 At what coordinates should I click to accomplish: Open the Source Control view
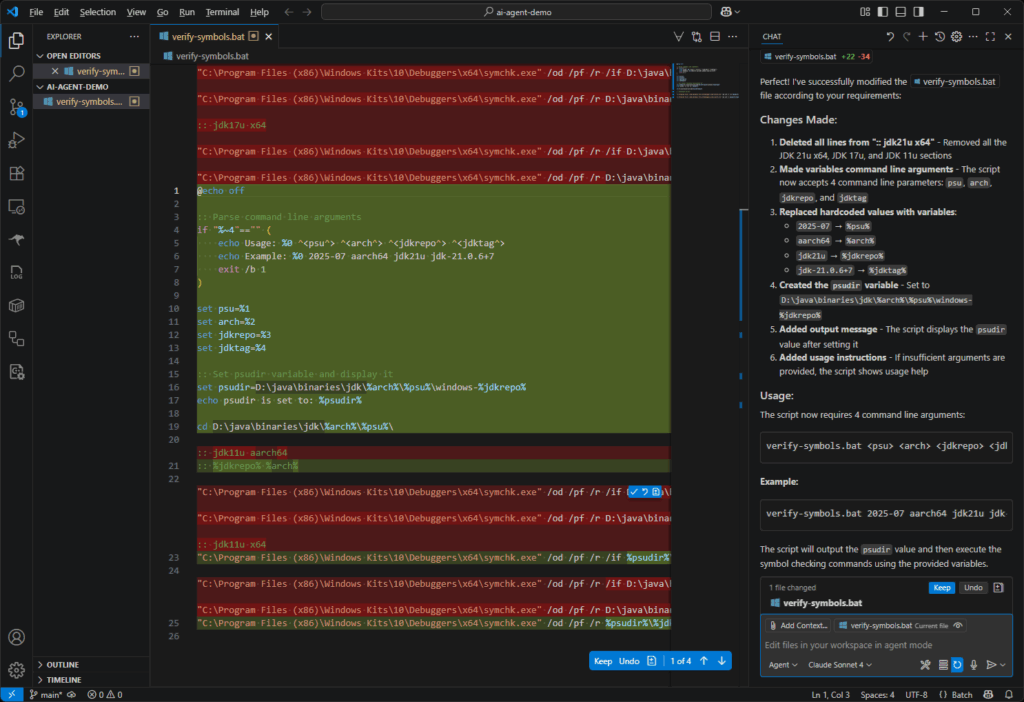click(x=16, y=106)
